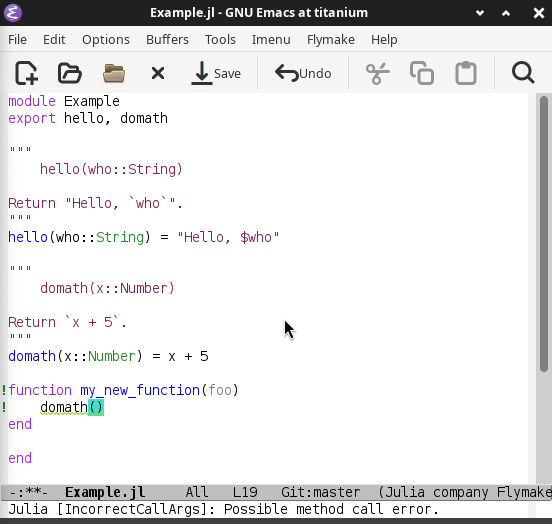Expand the Options menu
Screen dimensions: 552x524
pyautogui.click(x=106, y=39)
